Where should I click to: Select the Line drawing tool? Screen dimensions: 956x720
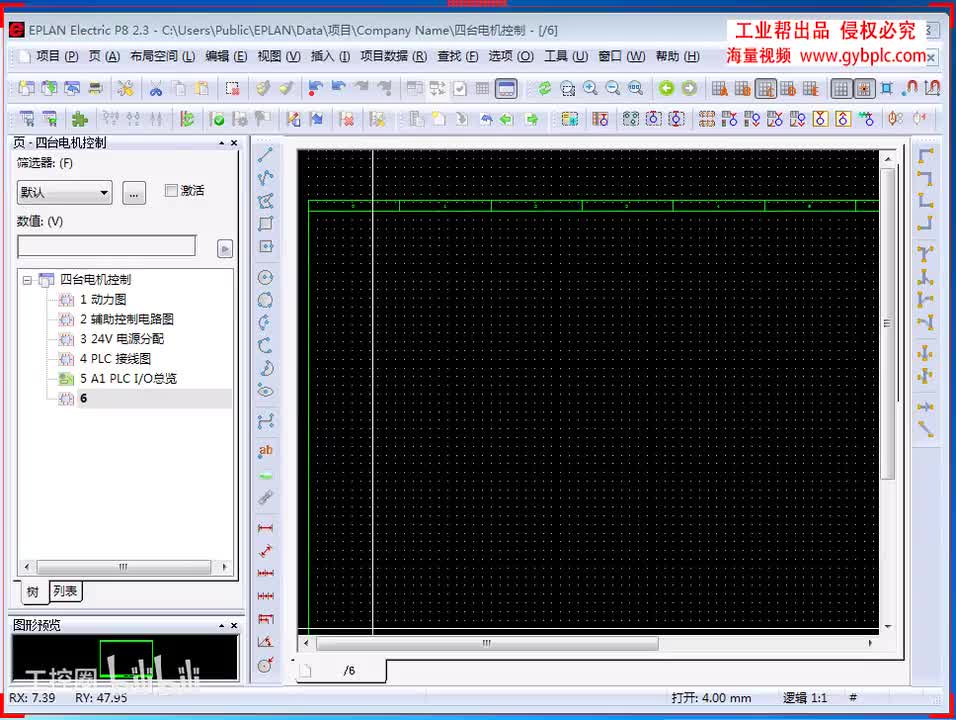pos(265,154)
